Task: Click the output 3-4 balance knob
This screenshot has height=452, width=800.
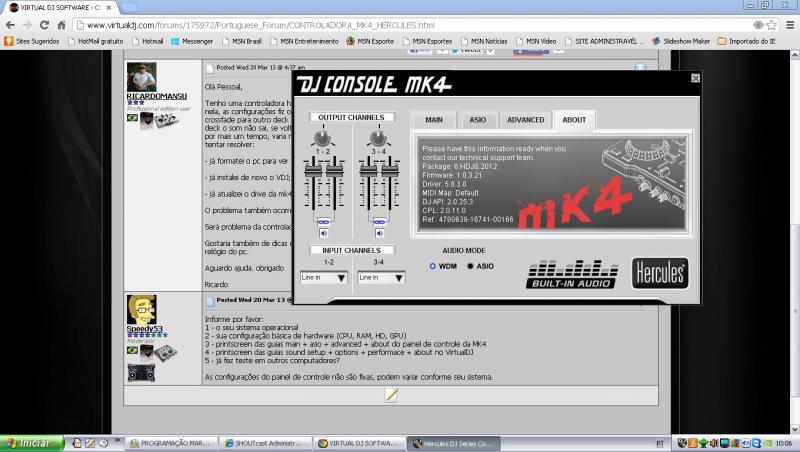Action: (378, 138)
